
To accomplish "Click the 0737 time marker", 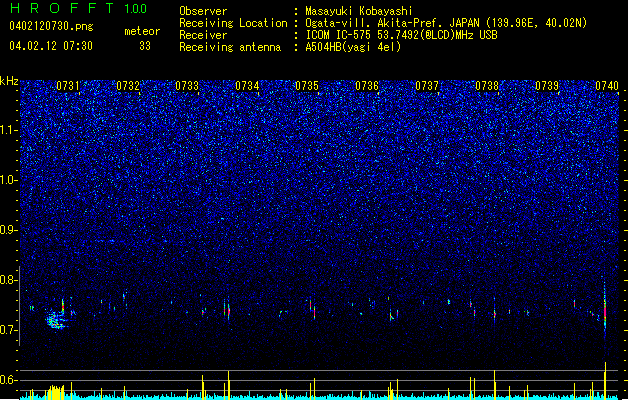I will point(427,86).
